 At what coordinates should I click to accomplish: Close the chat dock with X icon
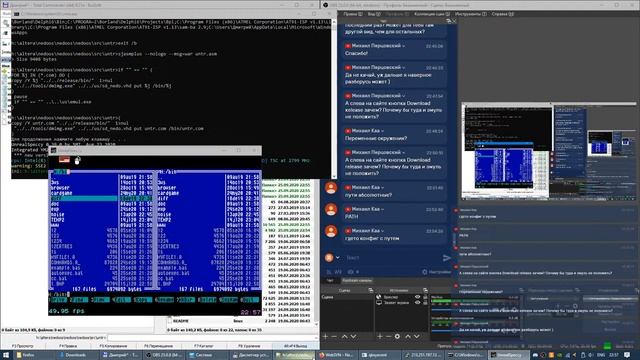[454, 21]
